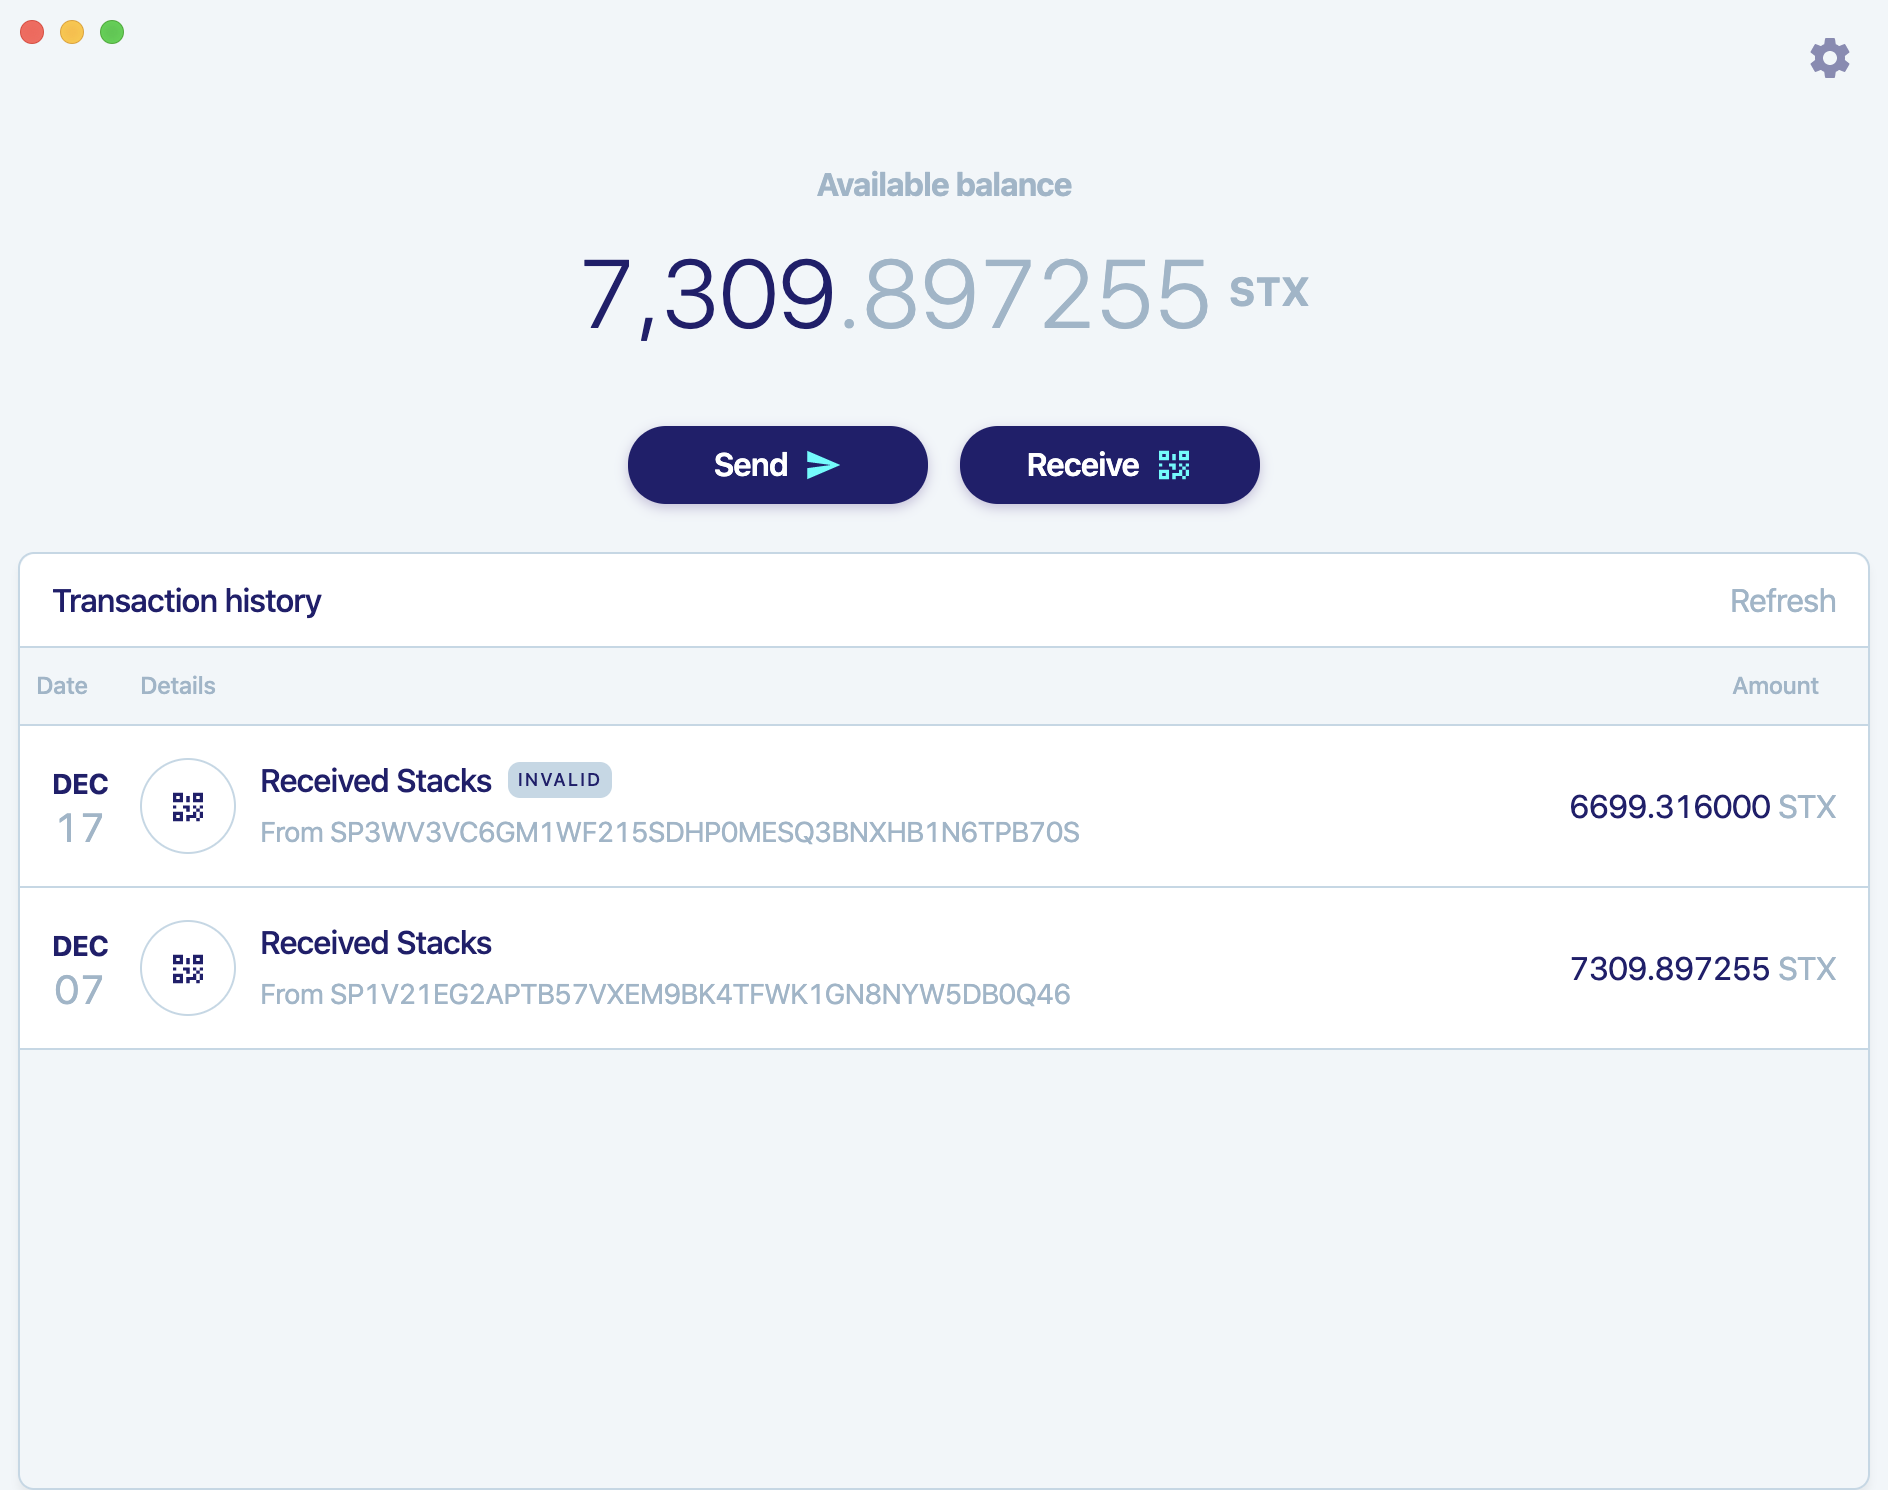Click the Amount column header to sort

pyautogui.click(x=1775, y=686)
